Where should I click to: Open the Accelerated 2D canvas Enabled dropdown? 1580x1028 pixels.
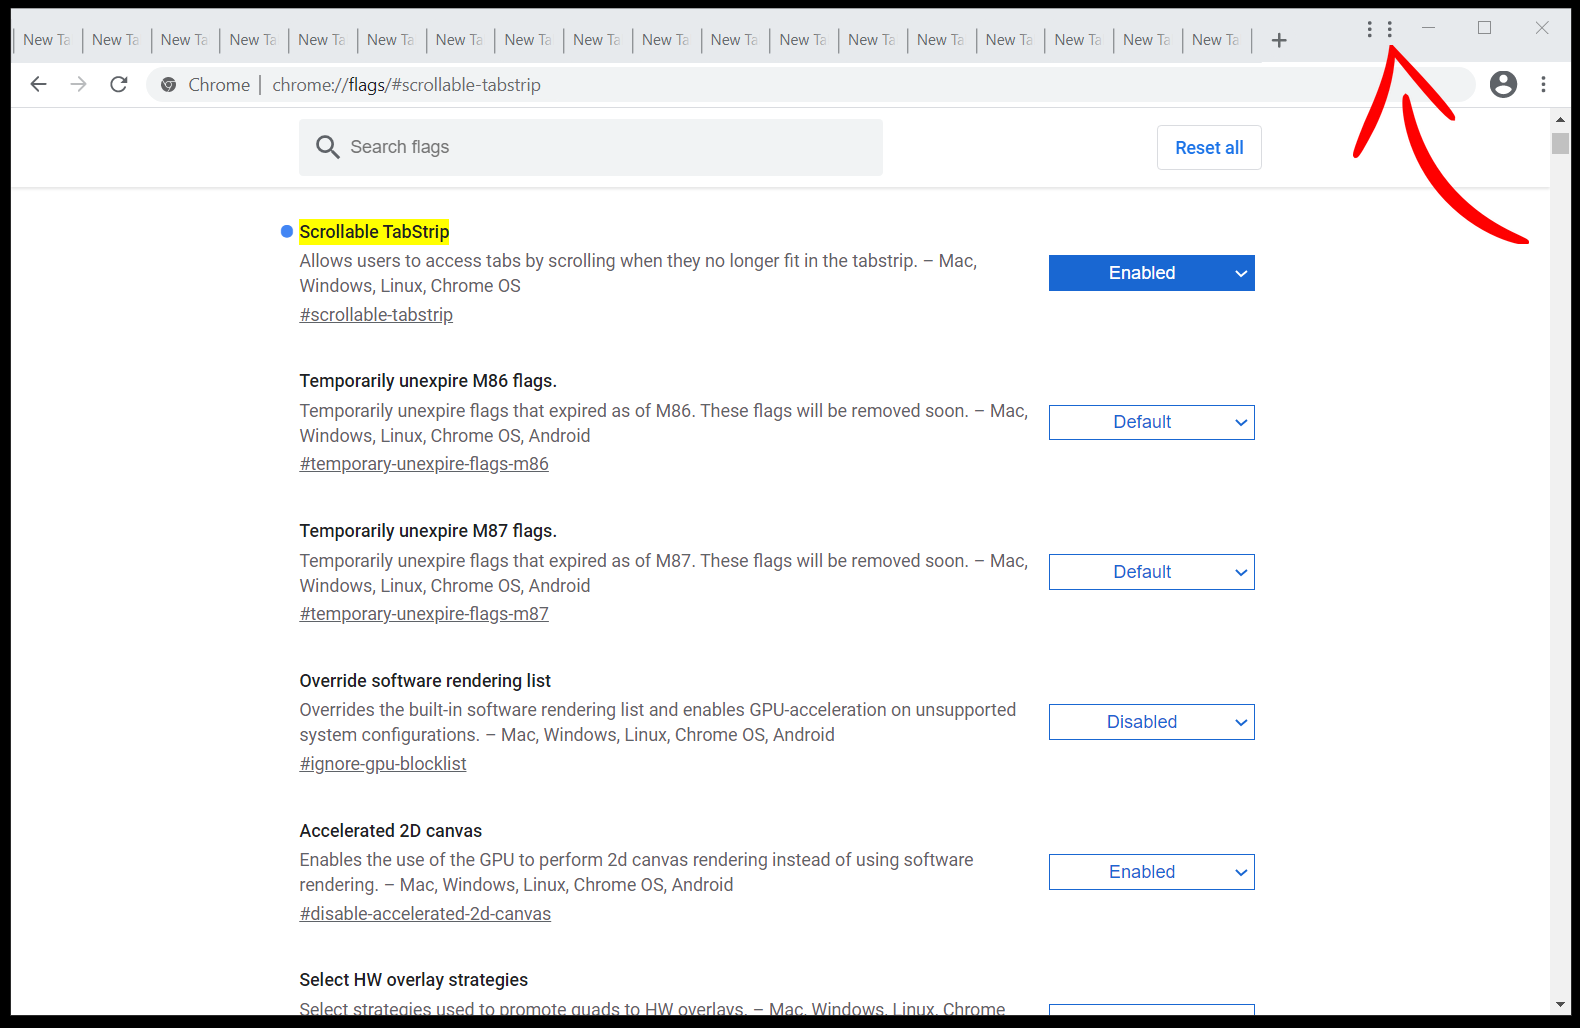coord(1151,872)
